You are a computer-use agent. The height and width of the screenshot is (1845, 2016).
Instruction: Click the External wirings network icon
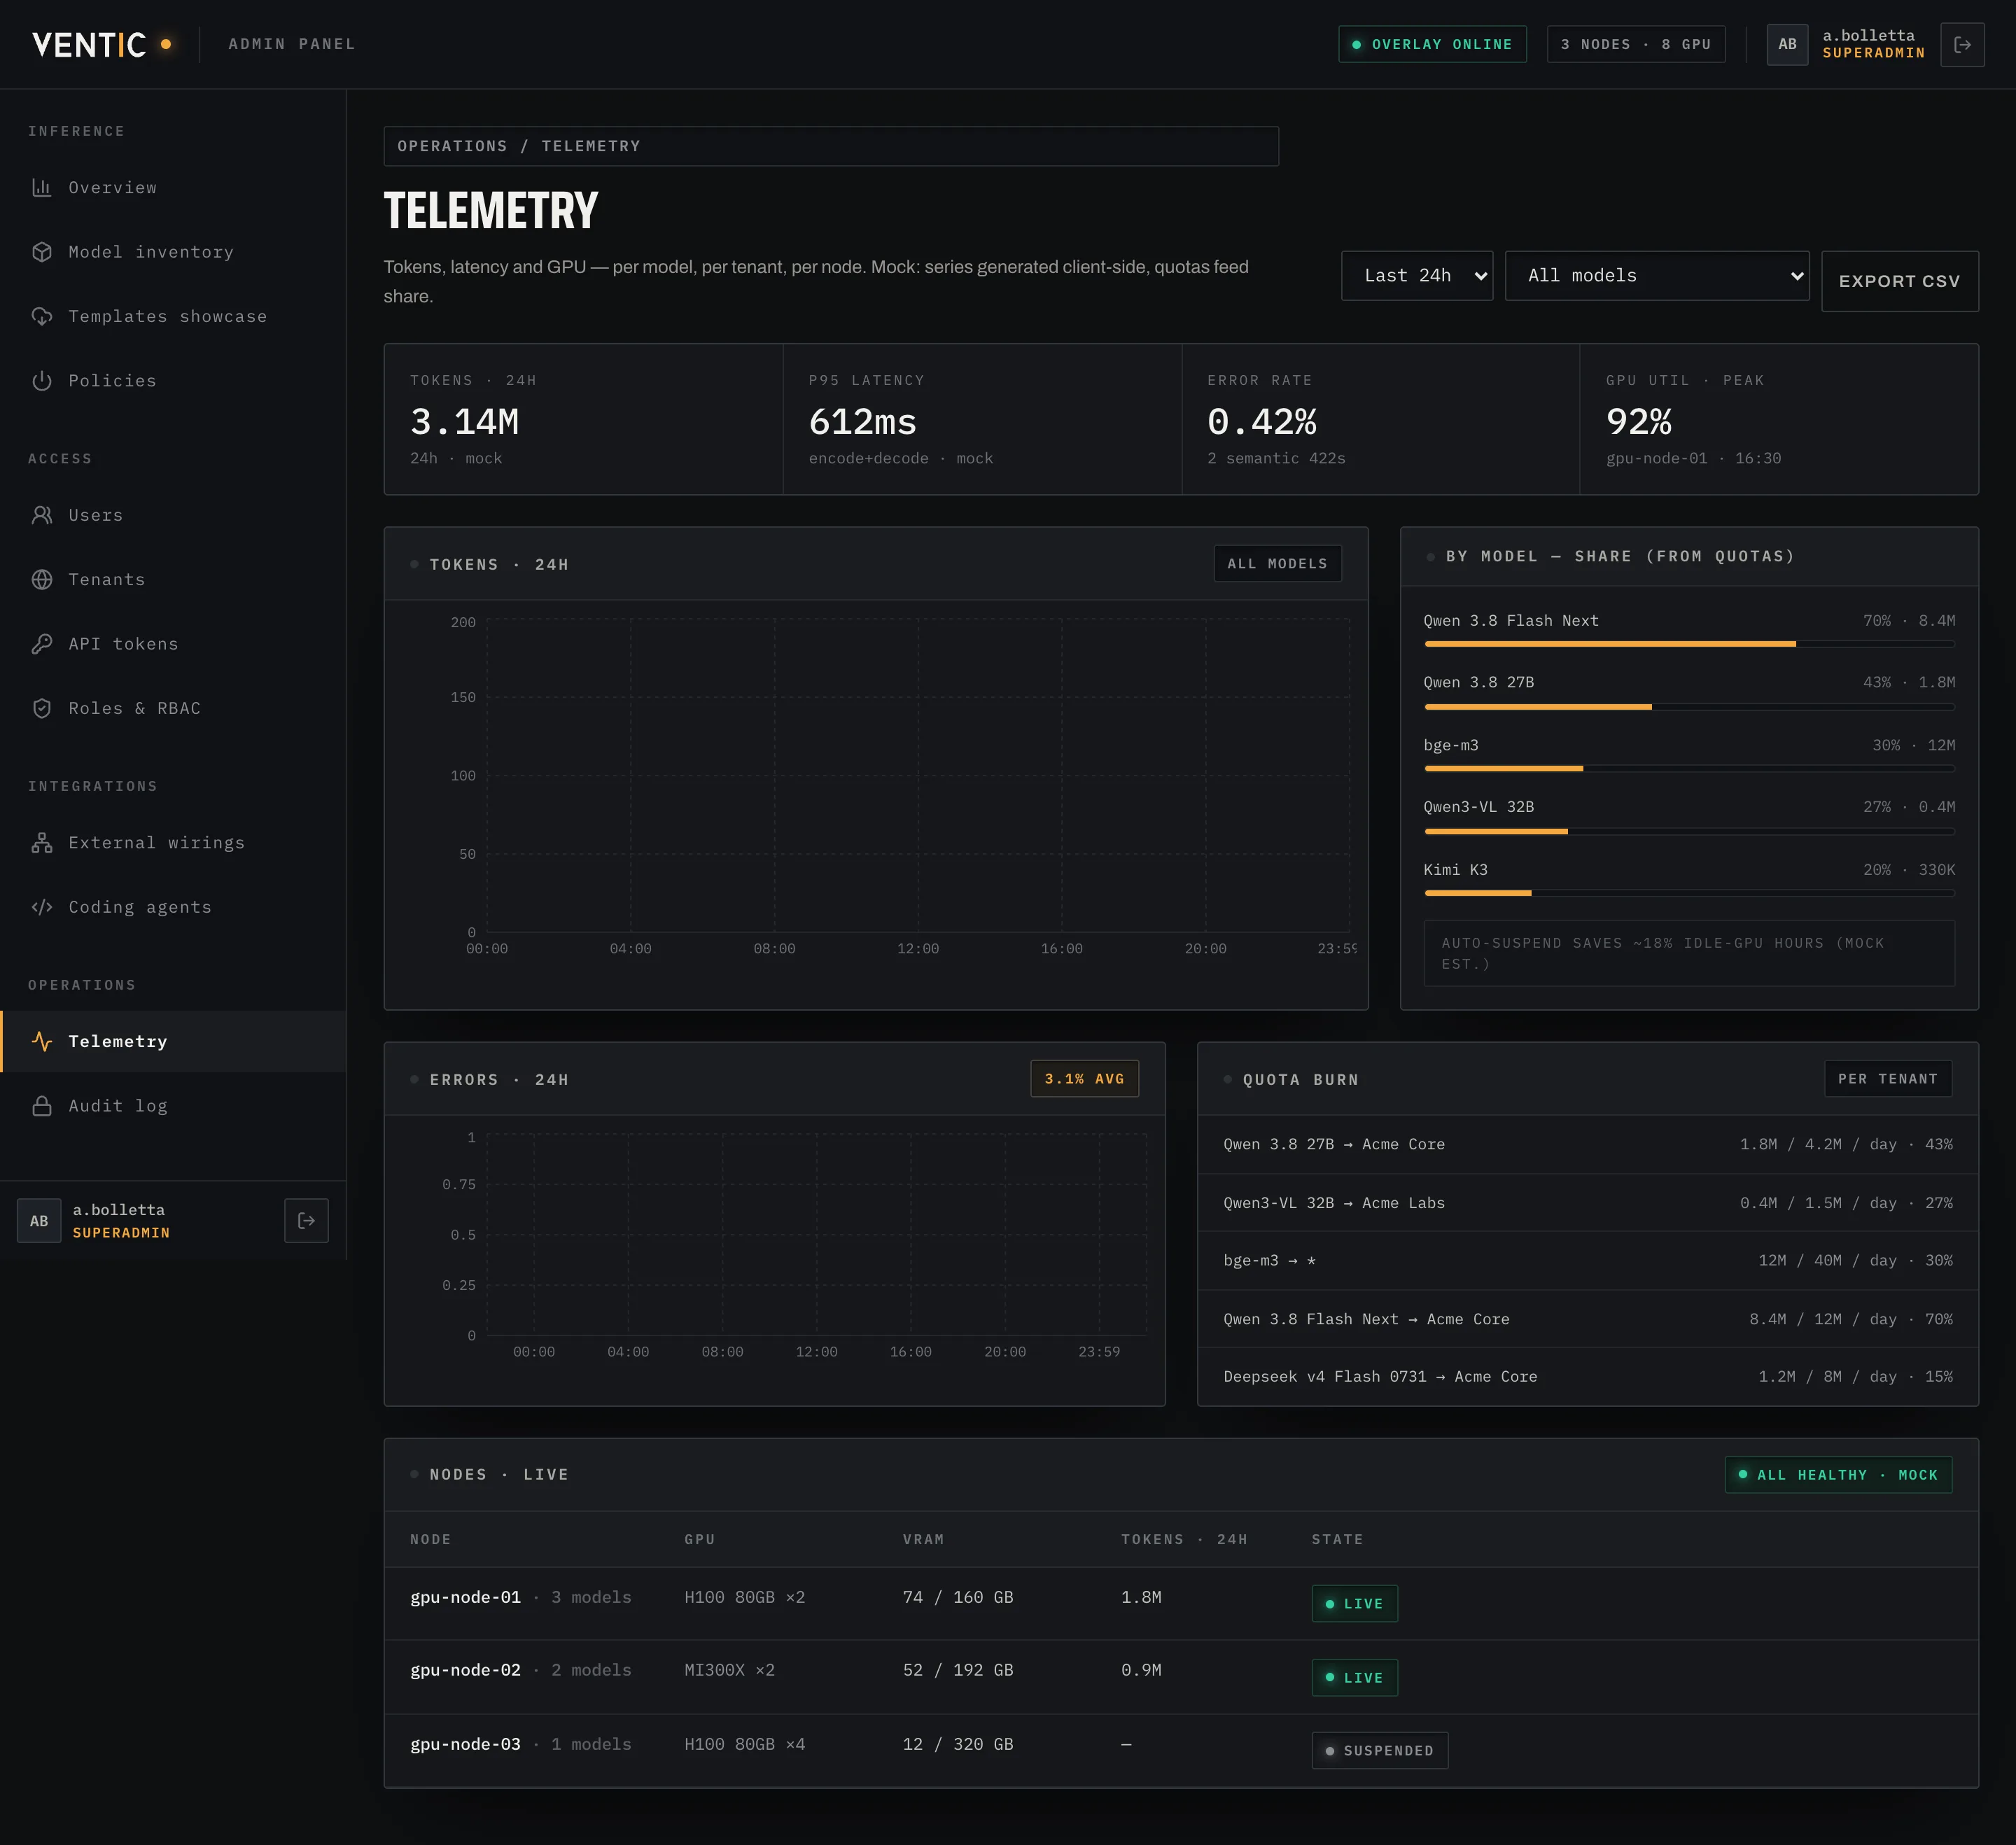pos(42,843)
